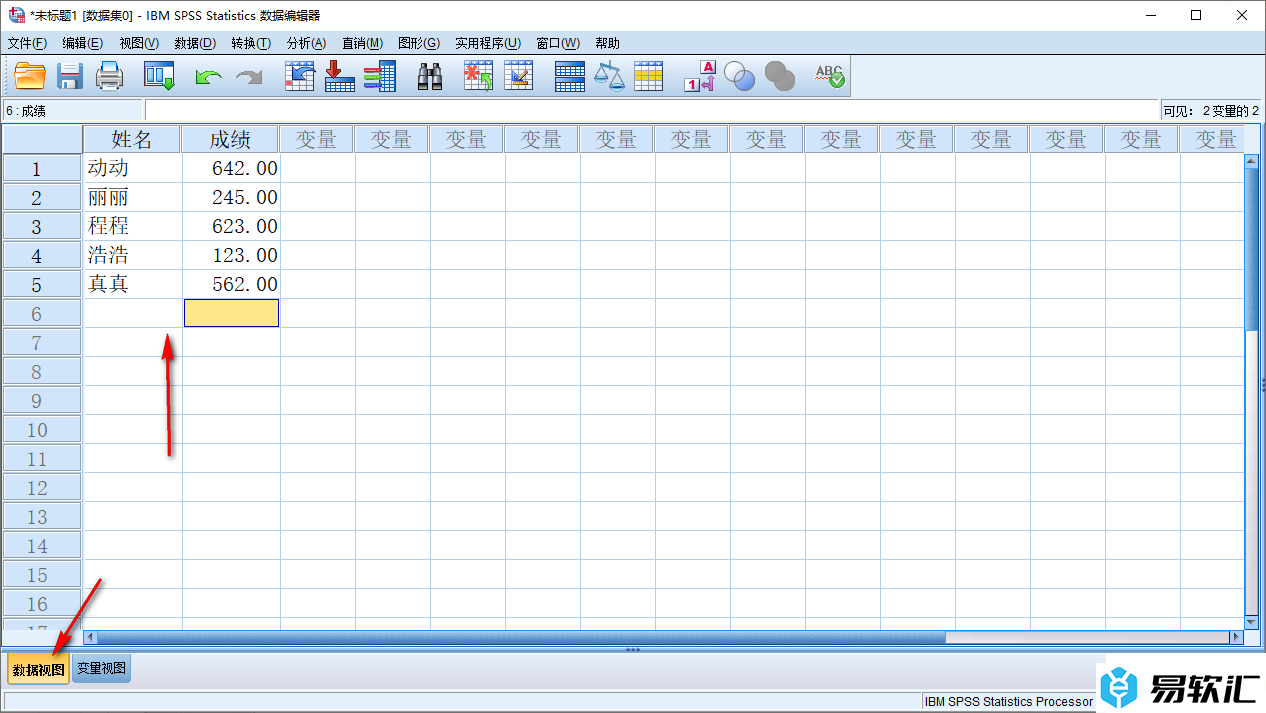The width and height of the screenshot is (1266, 713).
Task: Recall recently used dialogs icon
Action: click(159, 76)
